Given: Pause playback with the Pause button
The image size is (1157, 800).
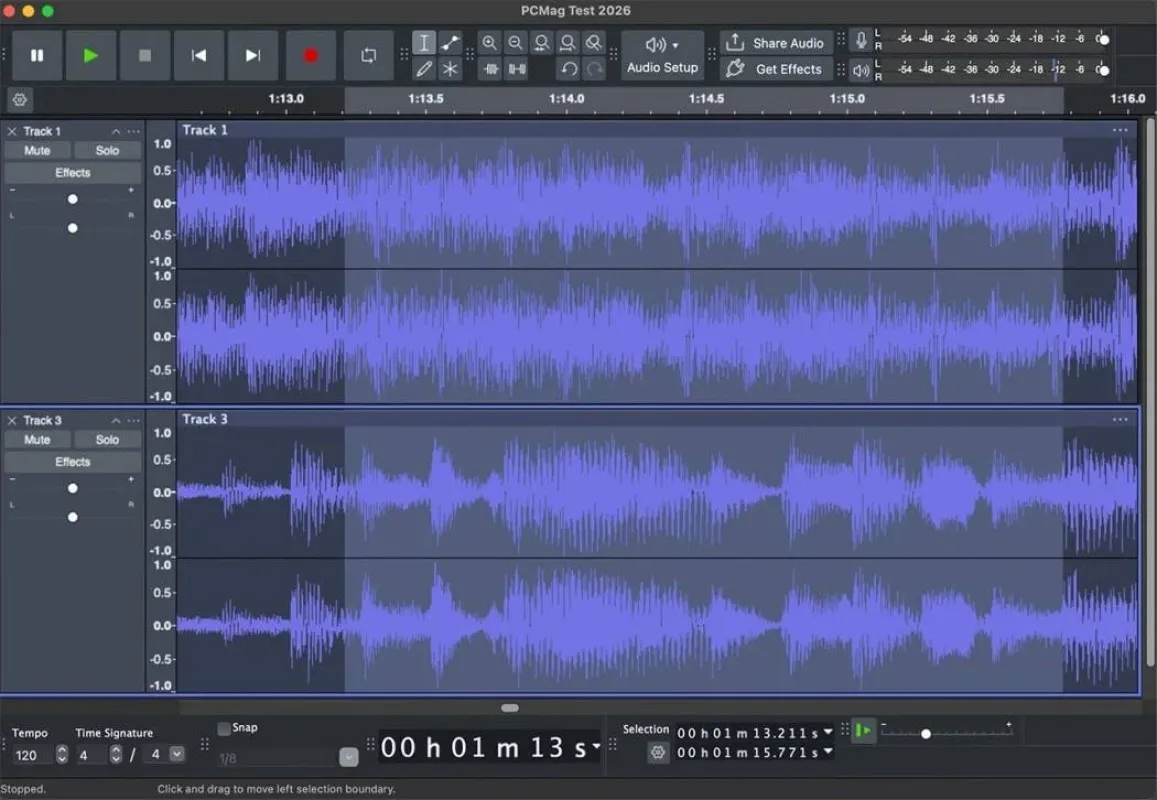Looking at the screenshot, I should pos(37,55).
